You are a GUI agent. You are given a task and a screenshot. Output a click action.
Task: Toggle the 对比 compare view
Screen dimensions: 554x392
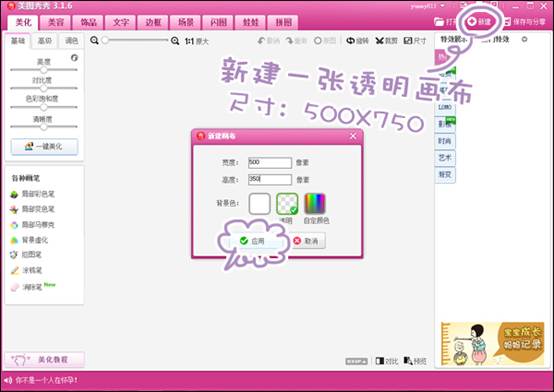click(x=387, y=361)
